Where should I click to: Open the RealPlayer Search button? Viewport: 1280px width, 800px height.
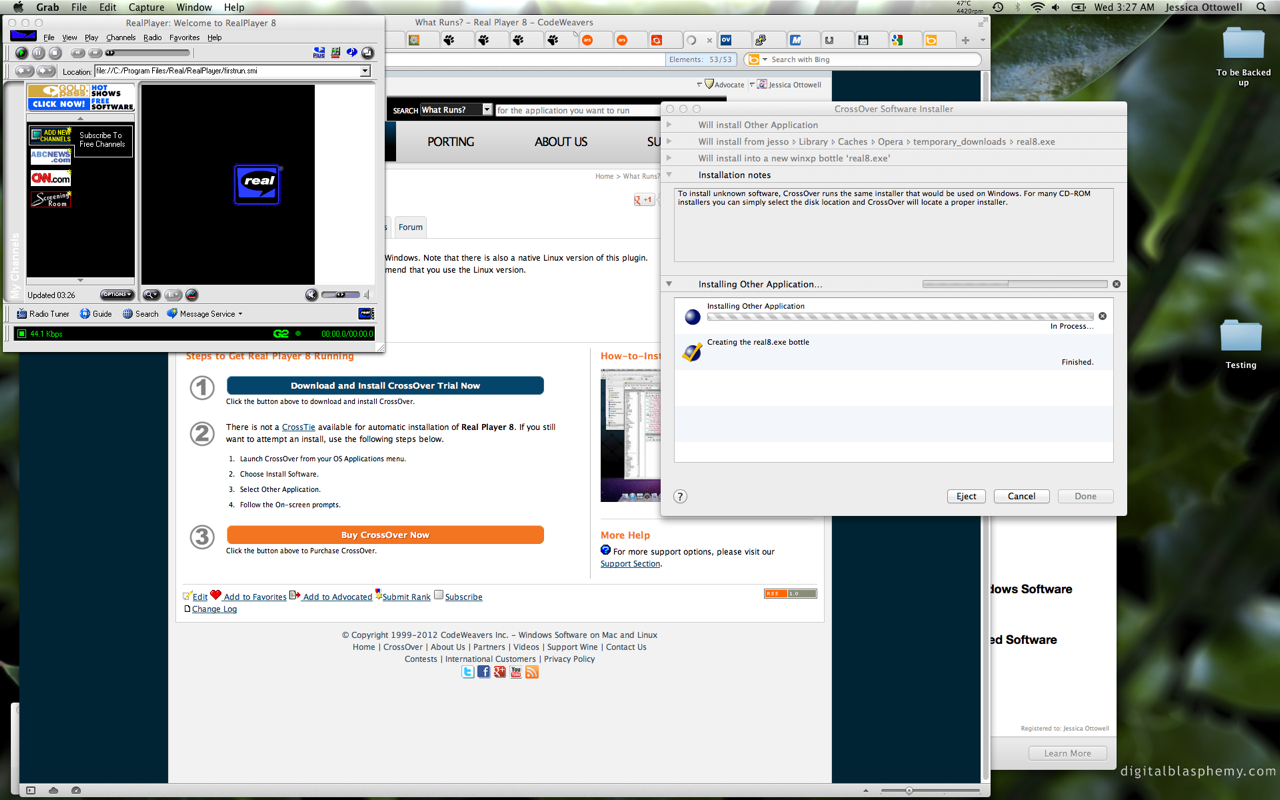pos(140,314)
